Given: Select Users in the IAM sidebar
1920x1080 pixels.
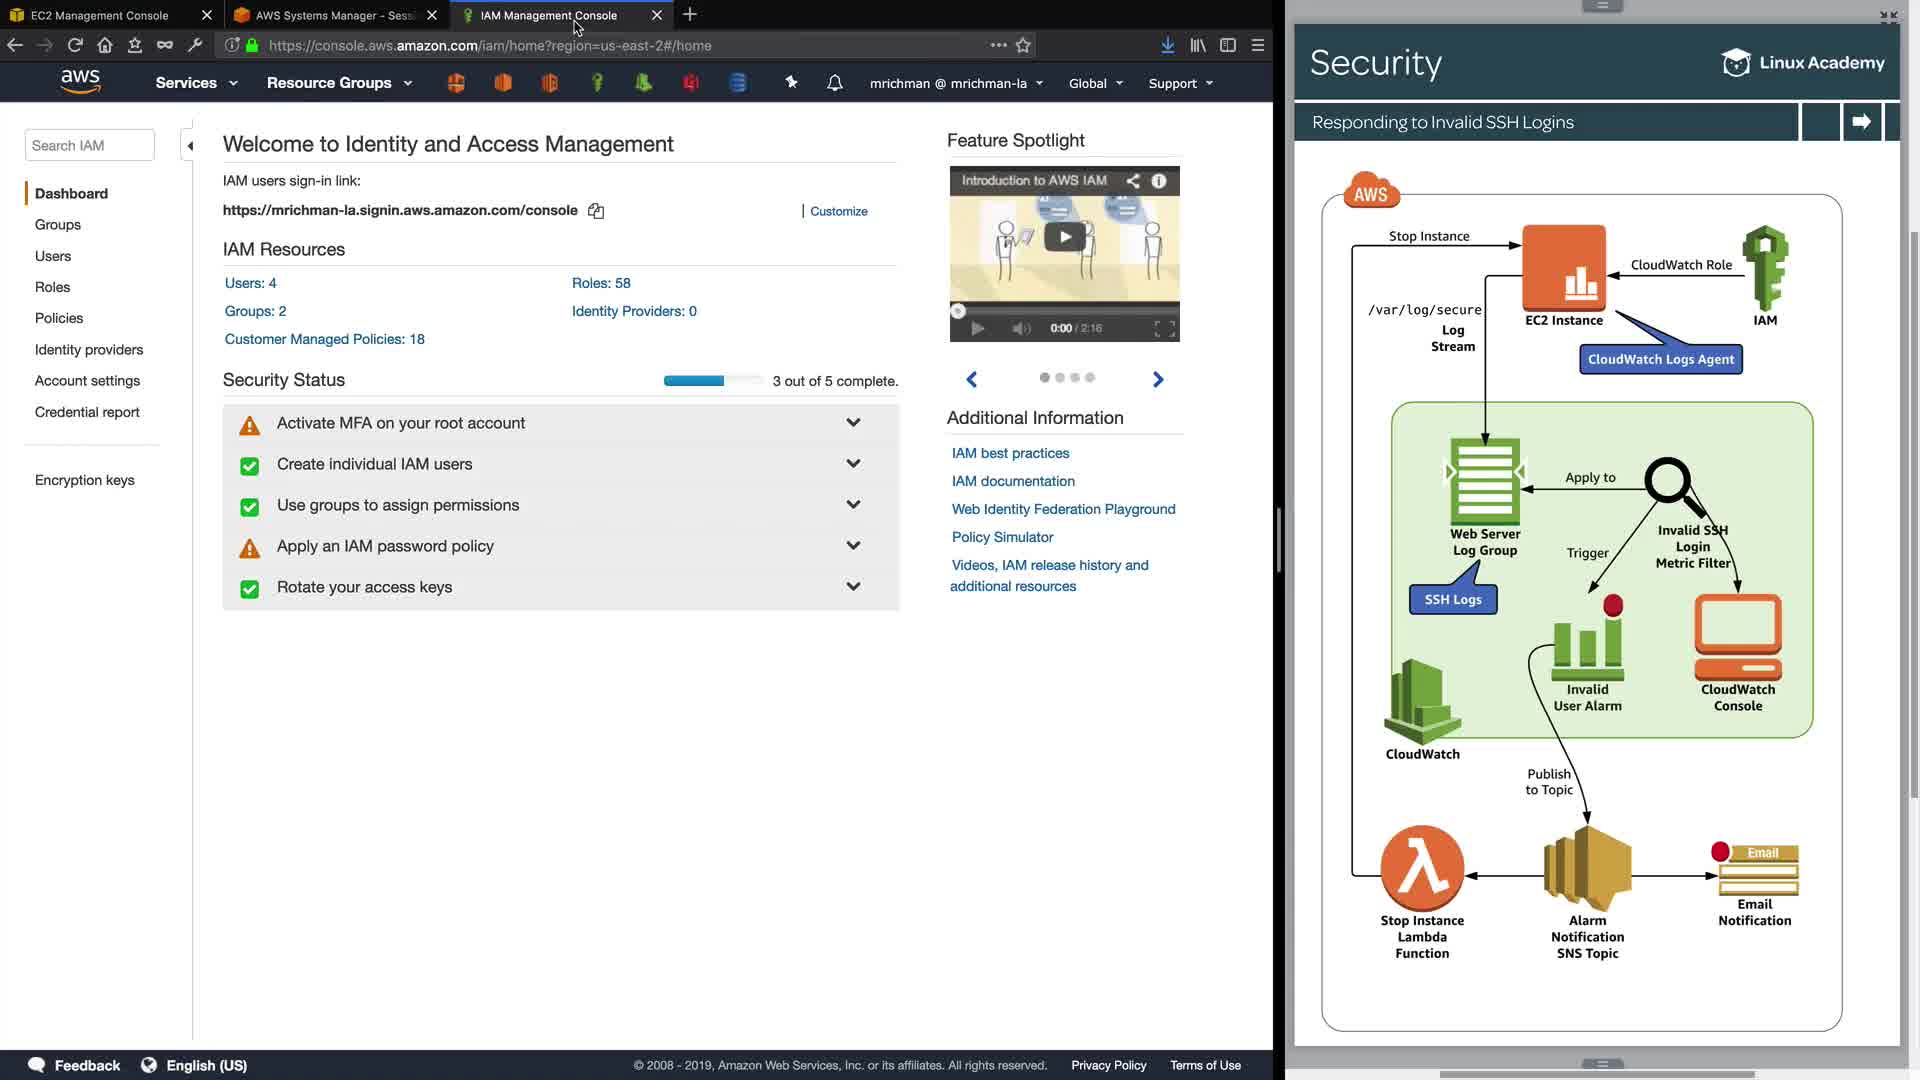Looking at the screenshot, I should (53, 256).
